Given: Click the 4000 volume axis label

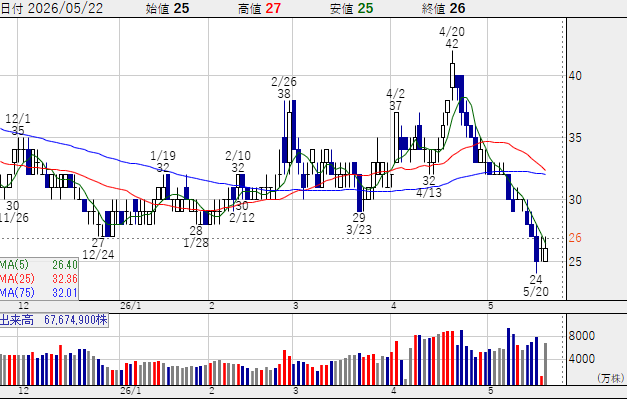Looking at the screenshot, I should point(581,359).
